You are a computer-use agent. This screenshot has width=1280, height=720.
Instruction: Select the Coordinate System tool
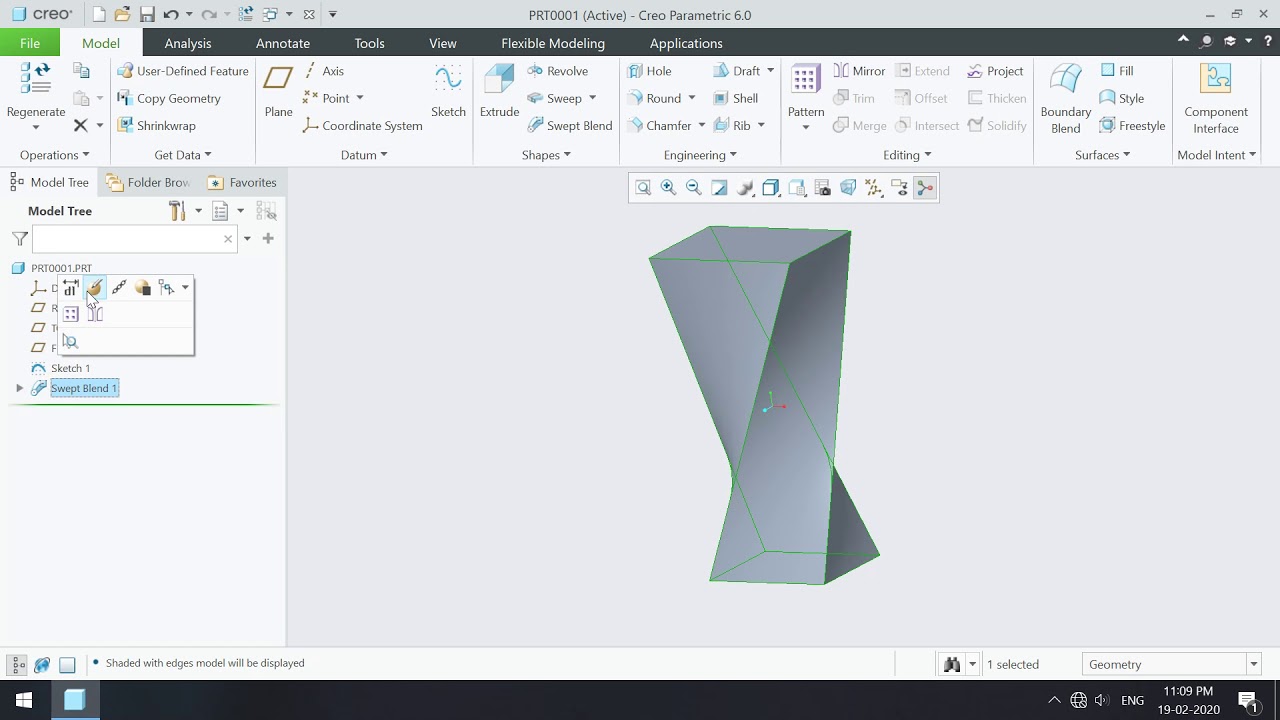[362, 125]
